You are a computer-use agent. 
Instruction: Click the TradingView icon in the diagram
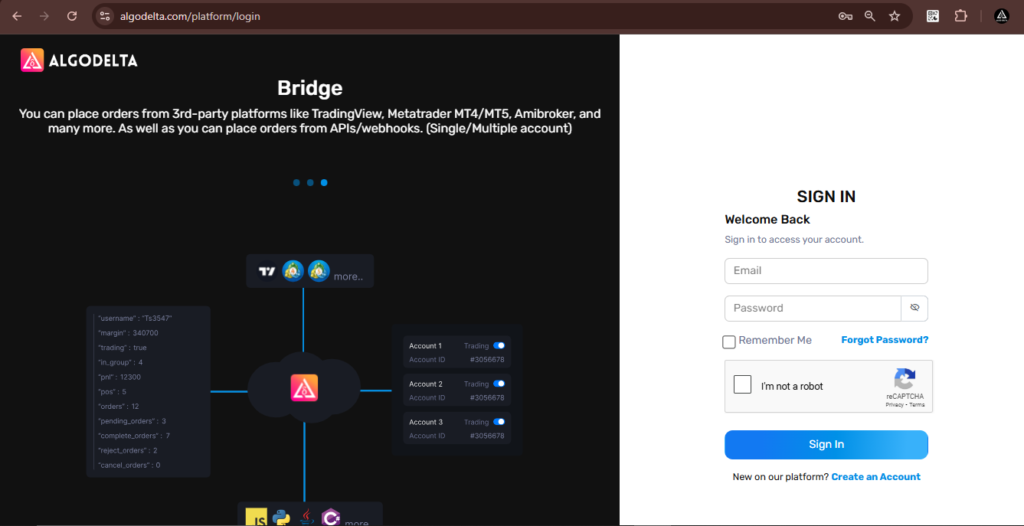[x=266, y=271]
